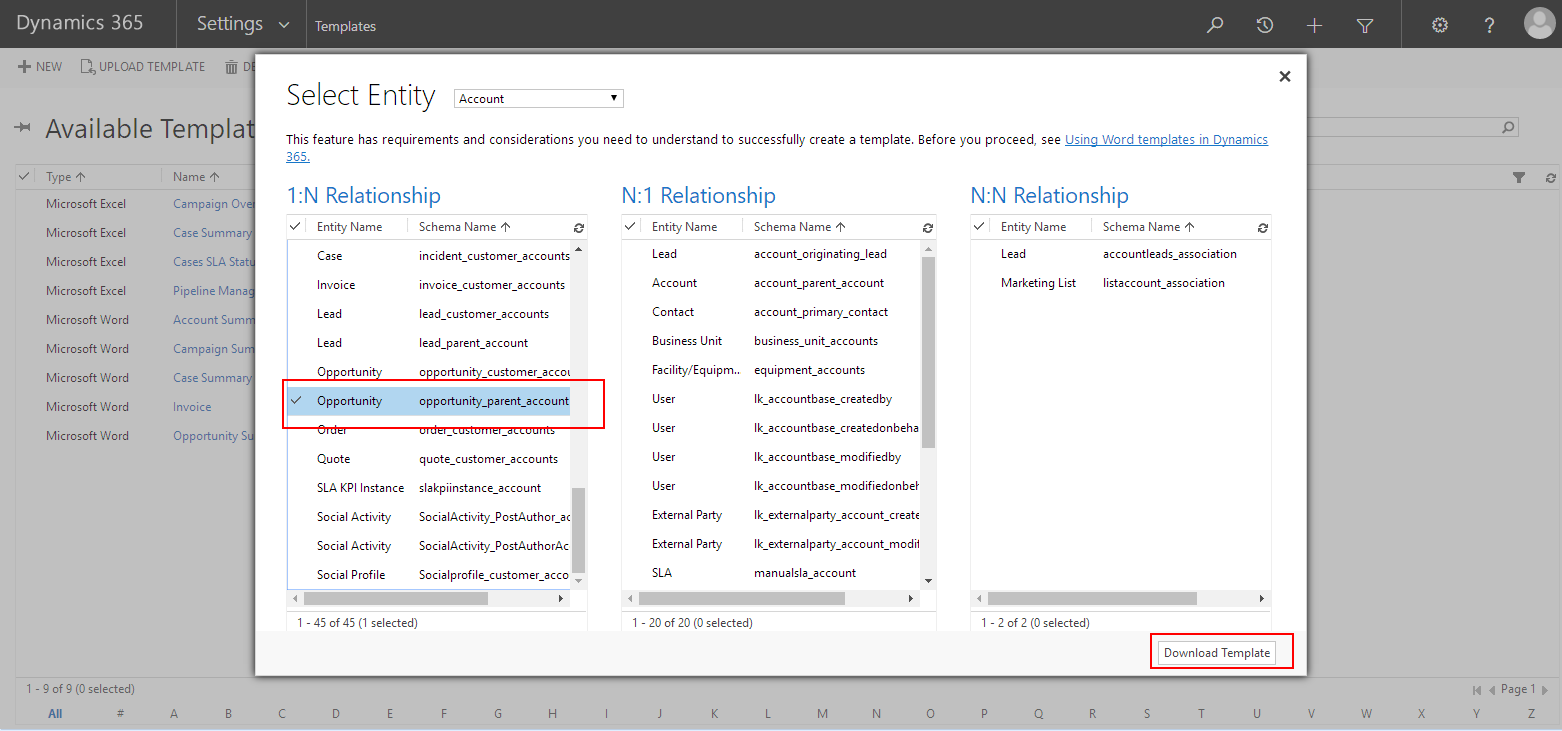Select the account_primary_contact row
The width and height of the screenshot is (1562, 731).
[771, 312]
